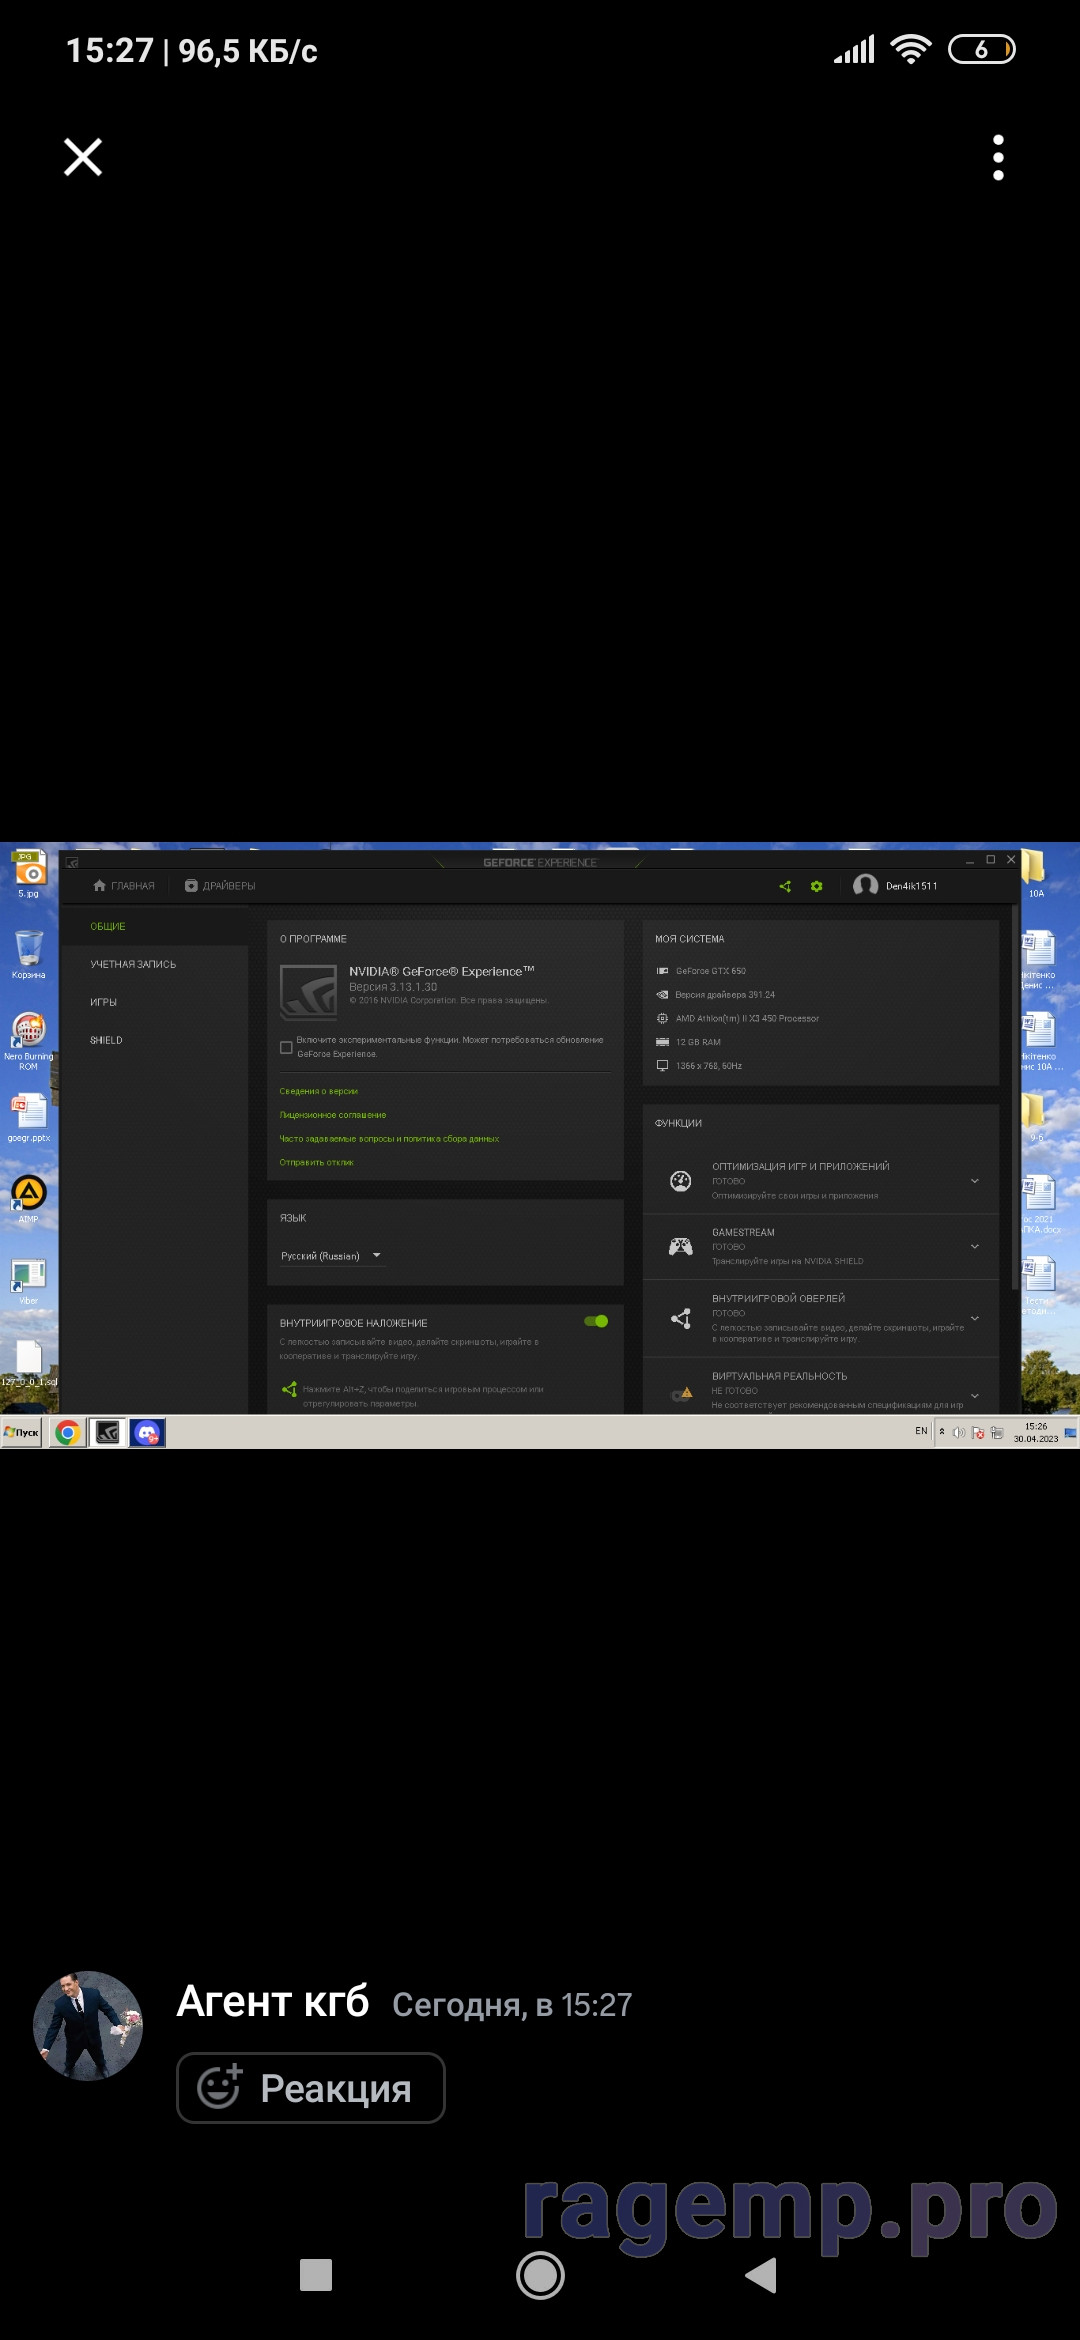Toggle the ВНУТРИИГРОВОЕ НАЛОЖЕНИЕ switch
Image resolution: width=1080 pixels, height=2340 pixels.
[596, 1322]
